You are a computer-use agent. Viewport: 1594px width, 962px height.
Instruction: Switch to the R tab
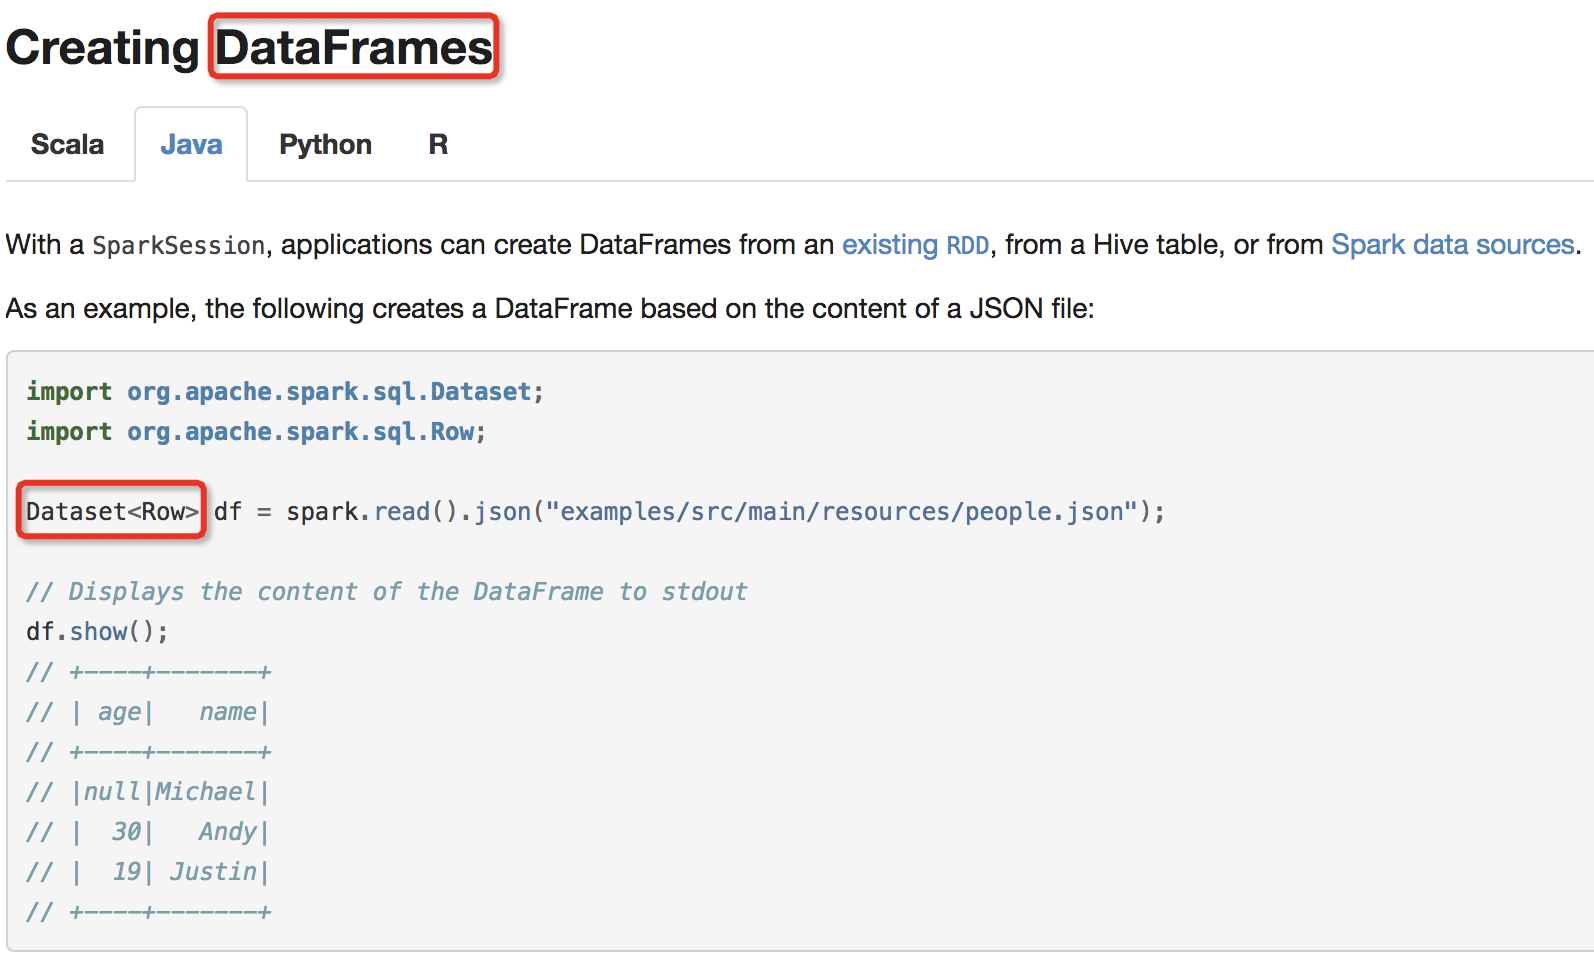click(x=438, y=145)
